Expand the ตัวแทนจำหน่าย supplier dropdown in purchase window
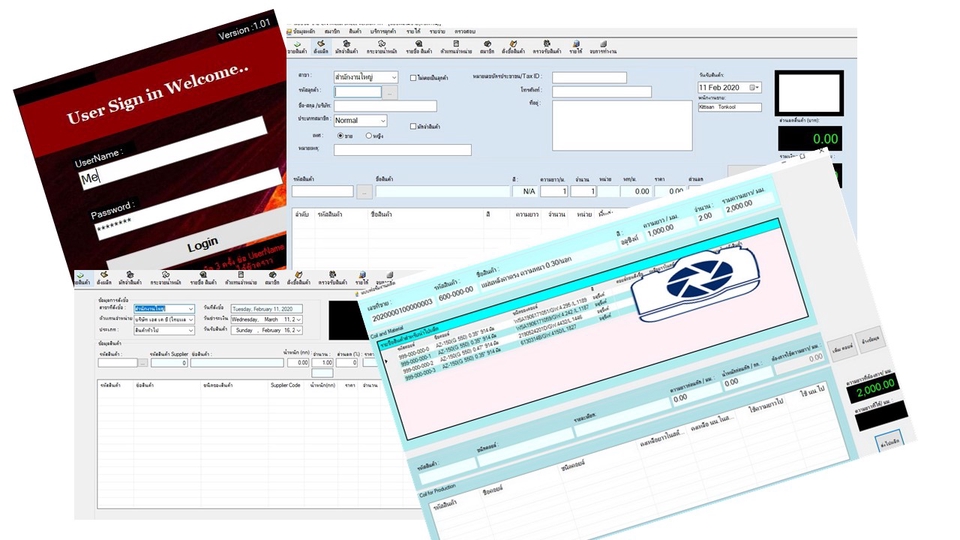This screenshot has height=540, width=960. click(190, 320)
